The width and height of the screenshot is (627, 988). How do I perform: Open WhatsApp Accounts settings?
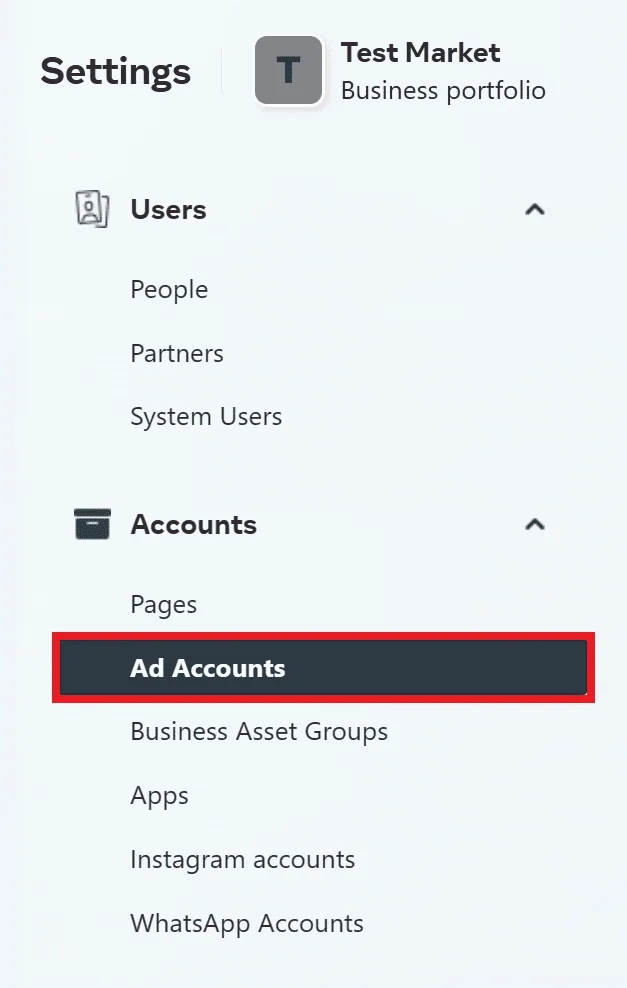(x=247, y=924)
